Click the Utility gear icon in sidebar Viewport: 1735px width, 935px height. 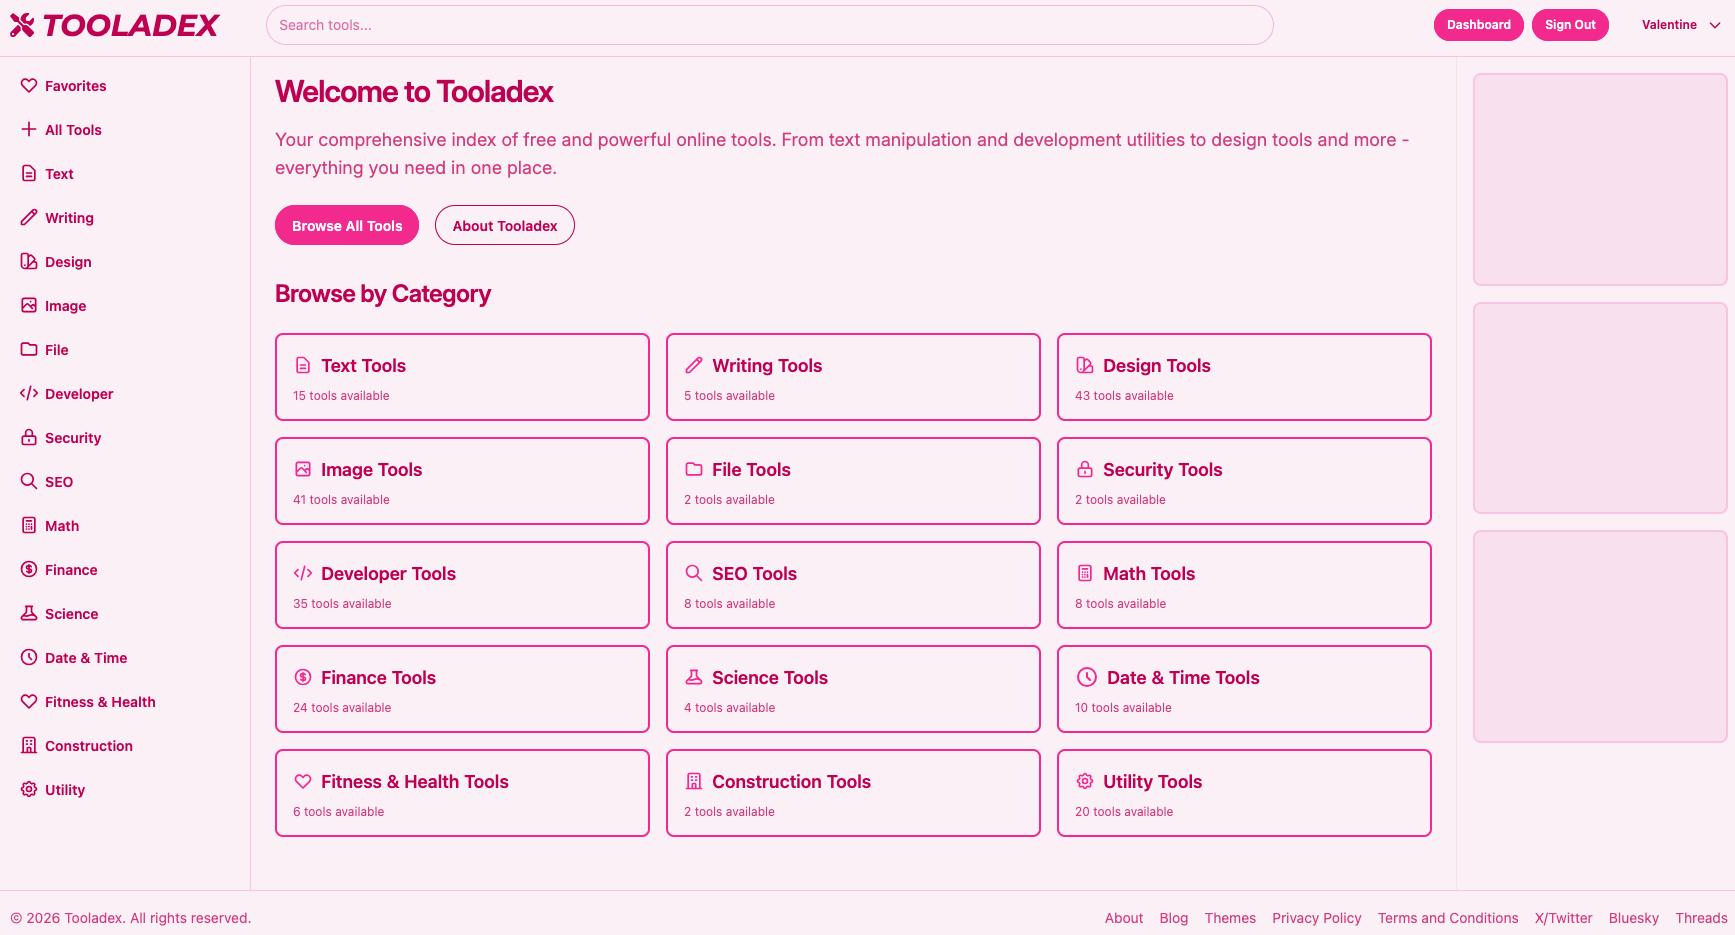coord(29,790)
